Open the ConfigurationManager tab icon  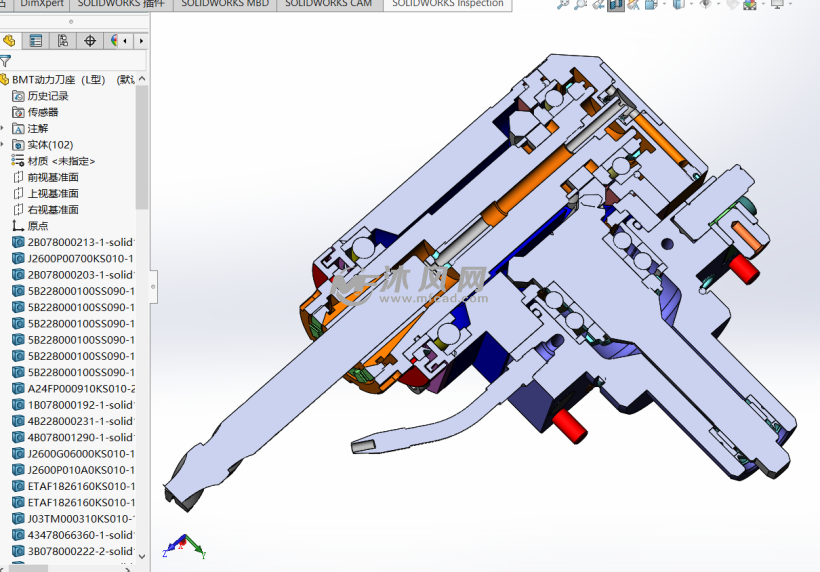tap(63, 41)
